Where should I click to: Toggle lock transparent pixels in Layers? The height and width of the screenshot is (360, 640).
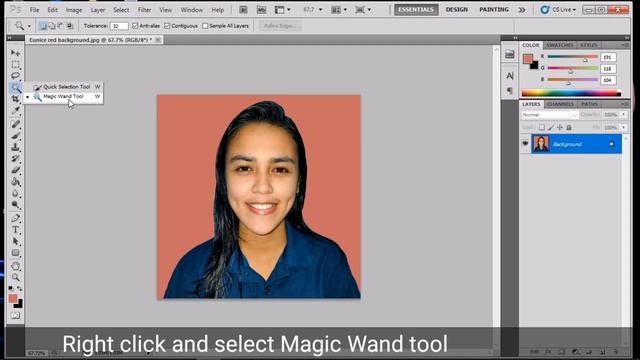click(542, 127)
